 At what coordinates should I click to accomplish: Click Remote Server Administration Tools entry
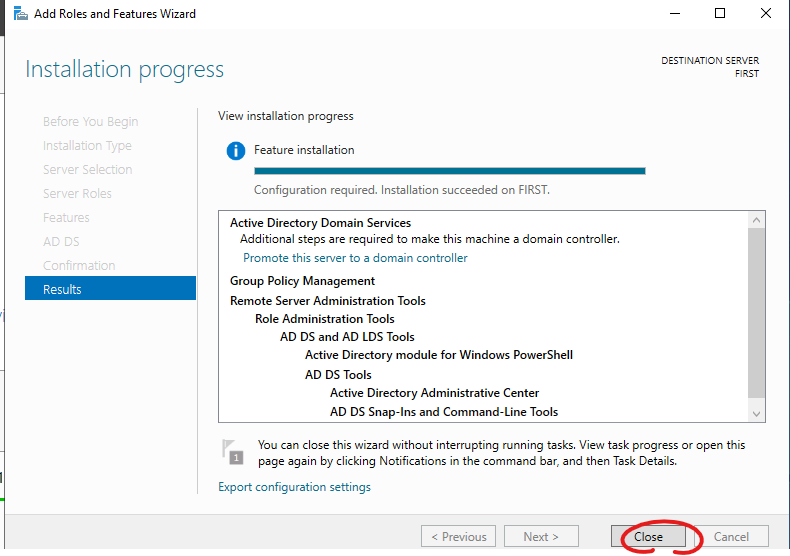[x=327, y=301]
